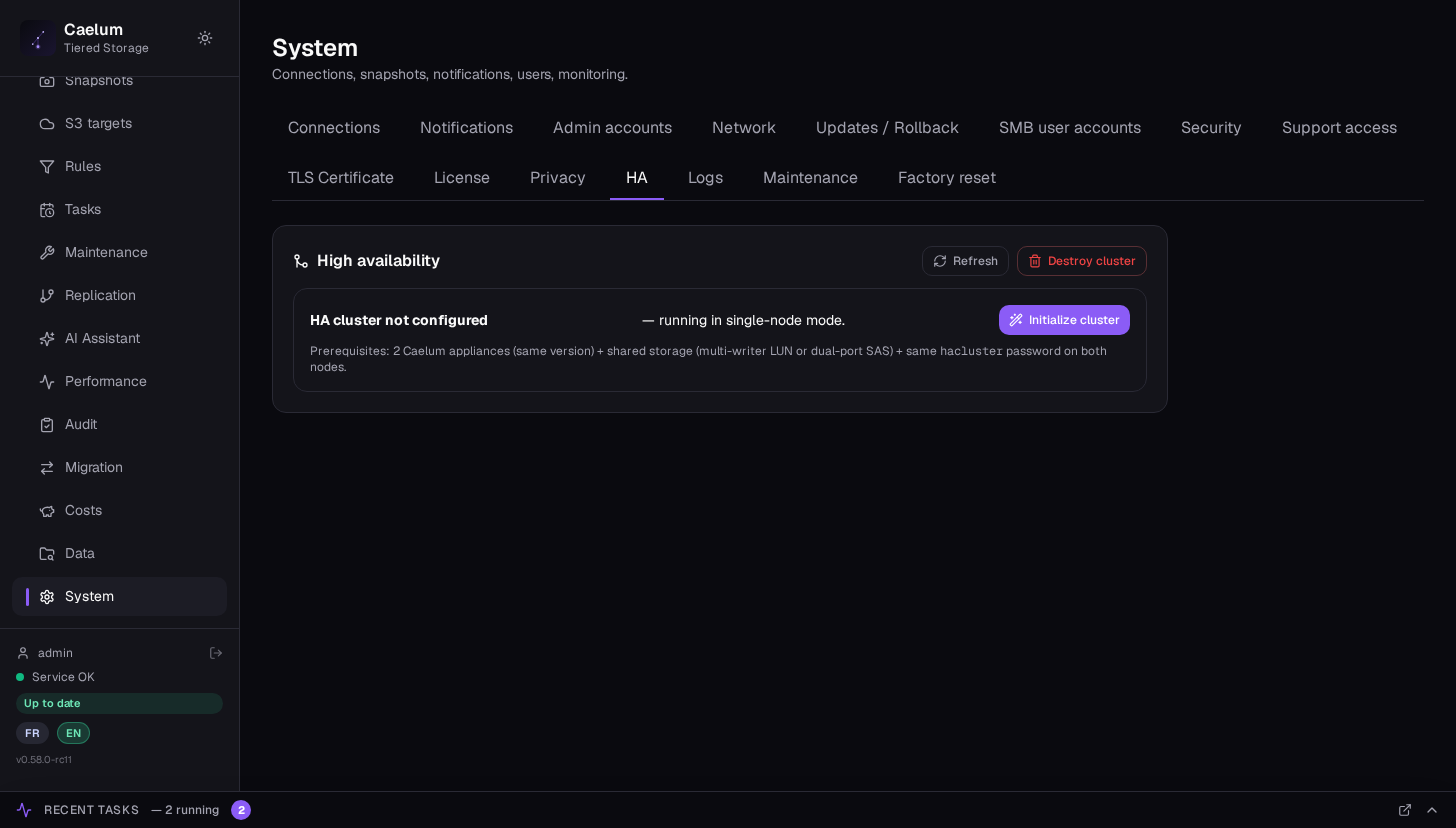
Task: Click the Tasks calendar icon
Action: pyautogui.click(x=47, y=210)
